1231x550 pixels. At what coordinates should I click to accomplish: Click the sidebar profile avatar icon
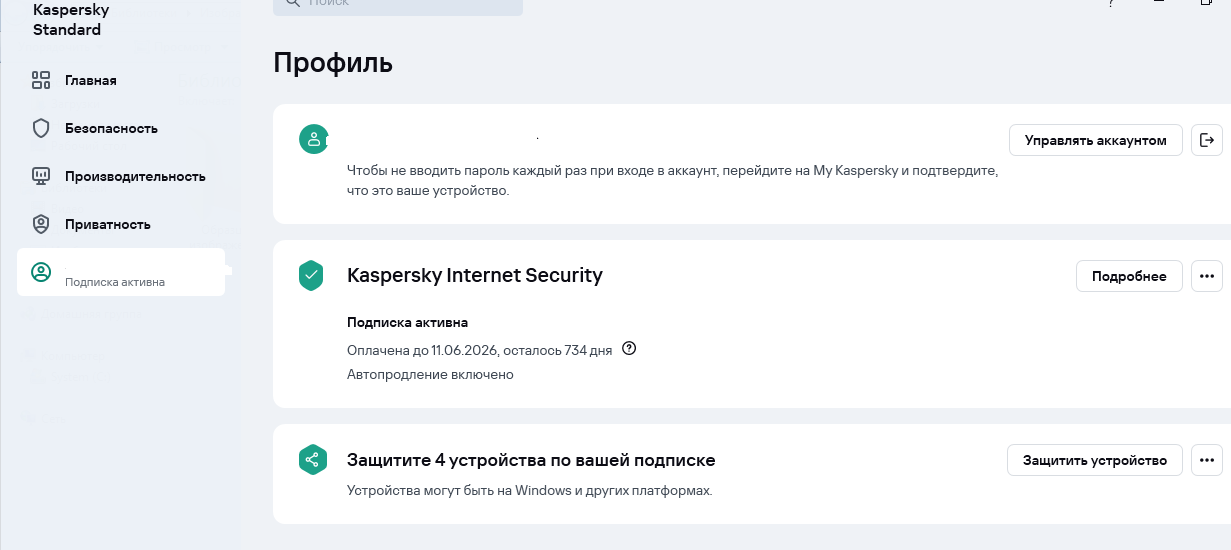pos(41,272)
